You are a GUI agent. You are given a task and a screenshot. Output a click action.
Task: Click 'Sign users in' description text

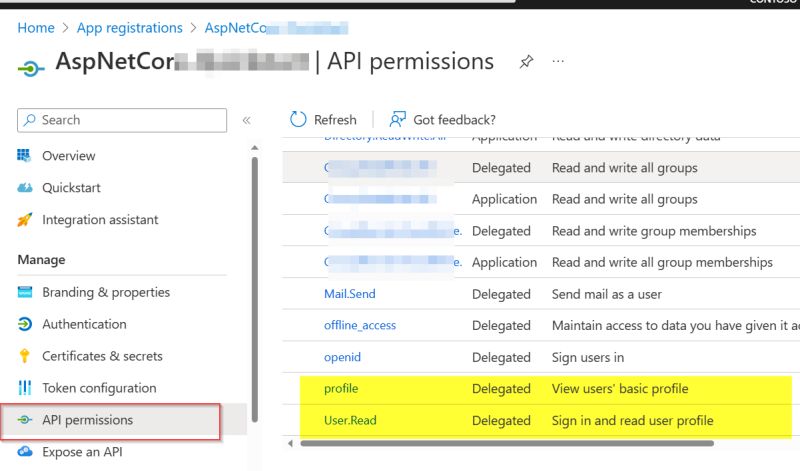pos(588,357)
